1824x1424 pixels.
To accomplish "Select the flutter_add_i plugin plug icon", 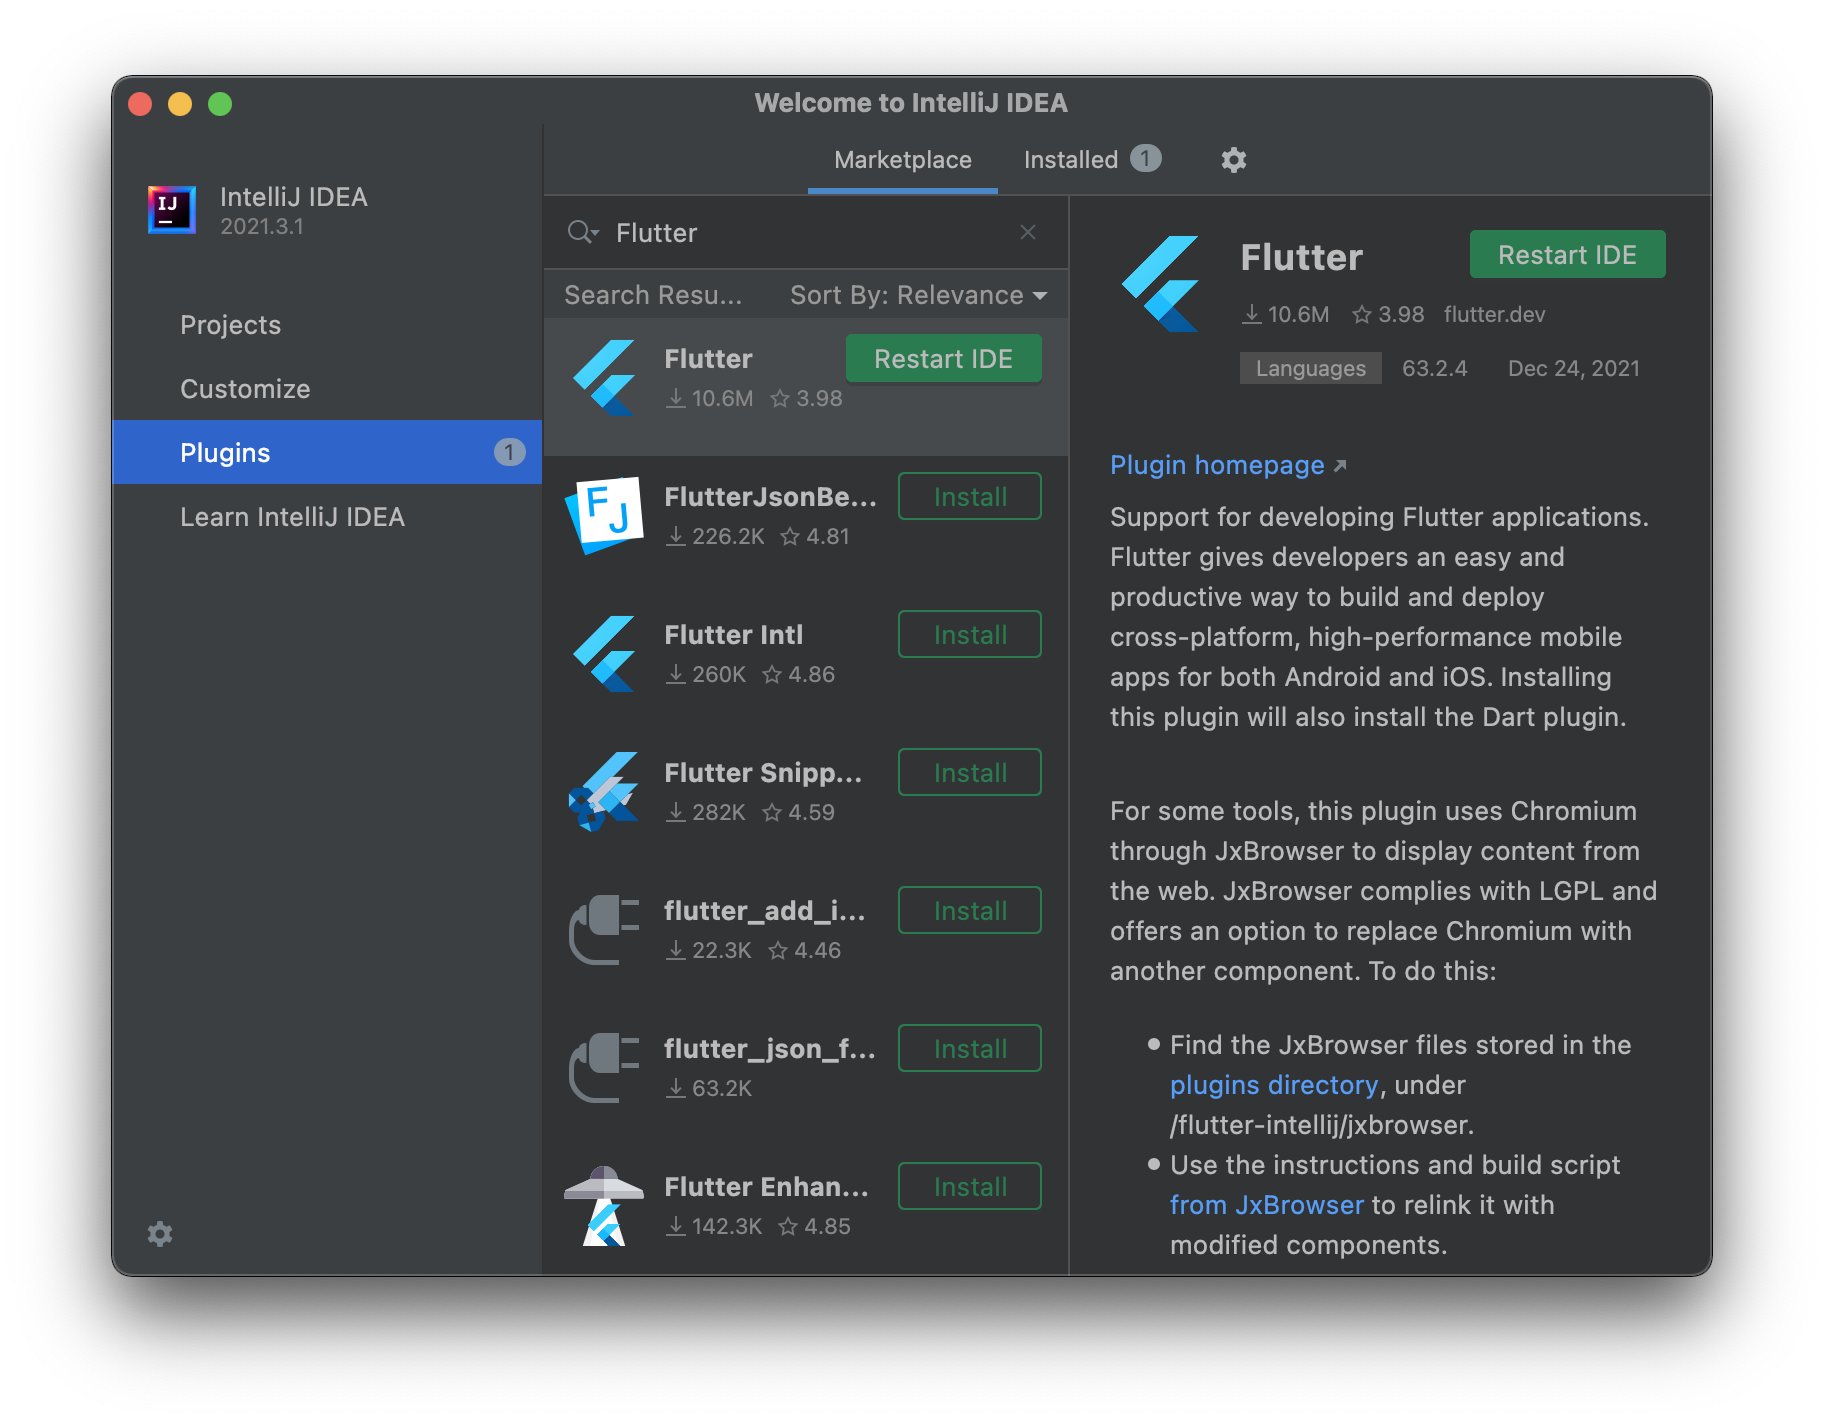I will 605,930.
